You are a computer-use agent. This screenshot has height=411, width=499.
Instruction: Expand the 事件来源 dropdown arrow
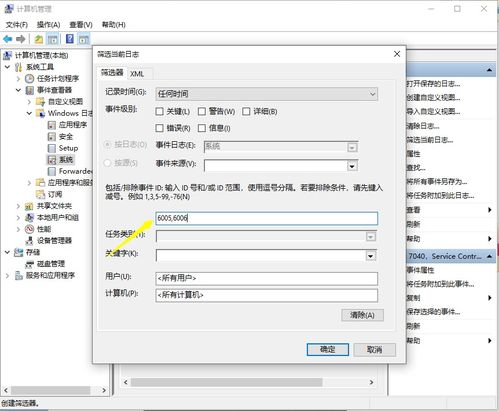click(x=352, y=166)
